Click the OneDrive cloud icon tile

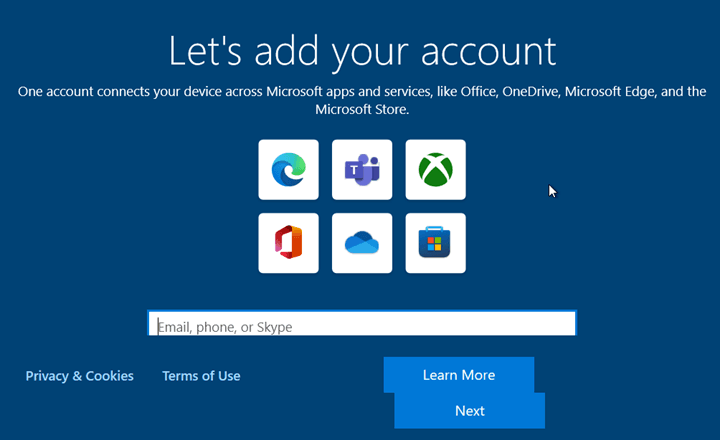362,243
